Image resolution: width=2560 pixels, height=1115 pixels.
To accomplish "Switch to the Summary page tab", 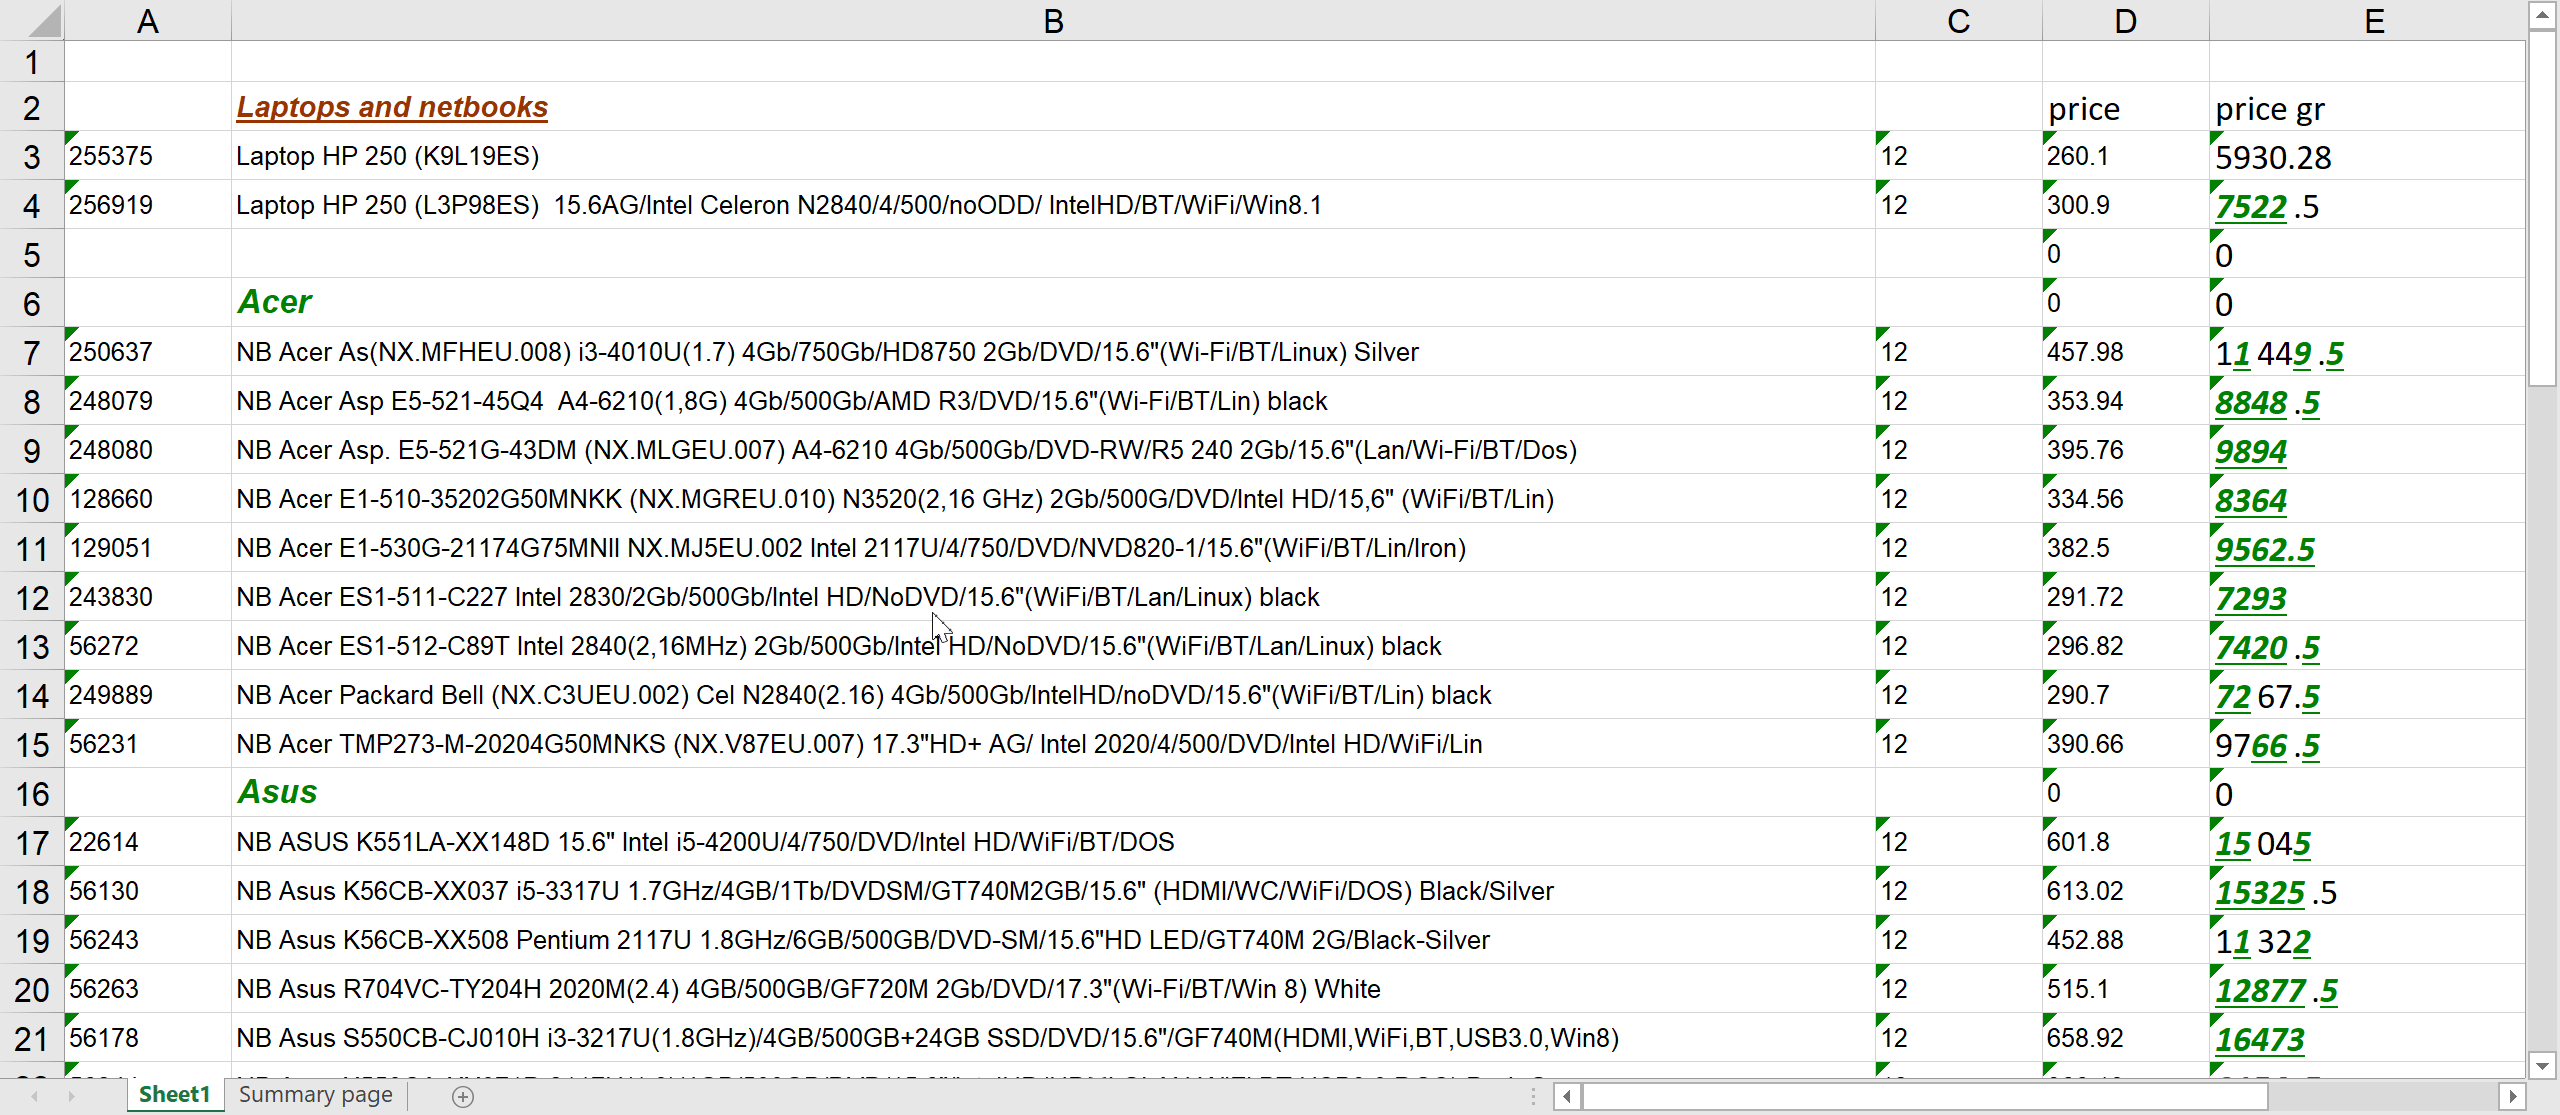I will [x=315, y=1095].
